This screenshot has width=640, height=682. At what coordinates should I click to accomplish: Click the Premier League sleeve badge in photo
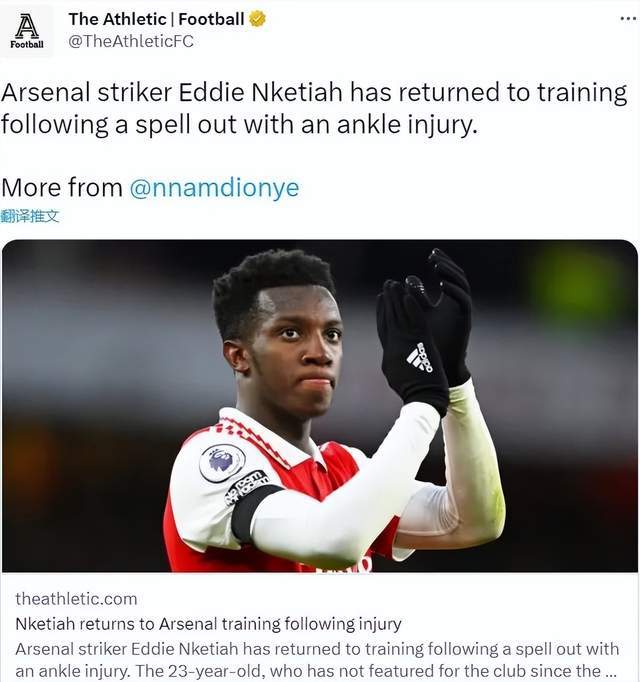pyautogui.click(x=222, y=462)
